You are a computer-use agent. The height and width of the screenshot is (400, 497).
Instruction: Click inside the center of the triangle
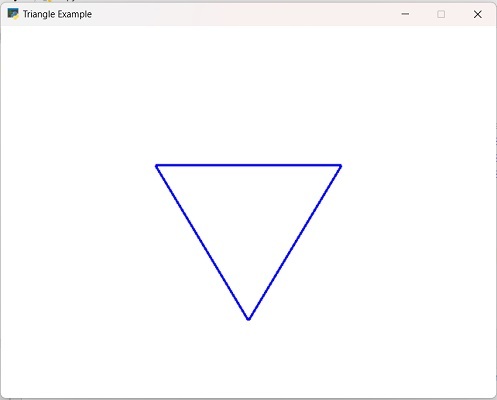coord(248,217)
